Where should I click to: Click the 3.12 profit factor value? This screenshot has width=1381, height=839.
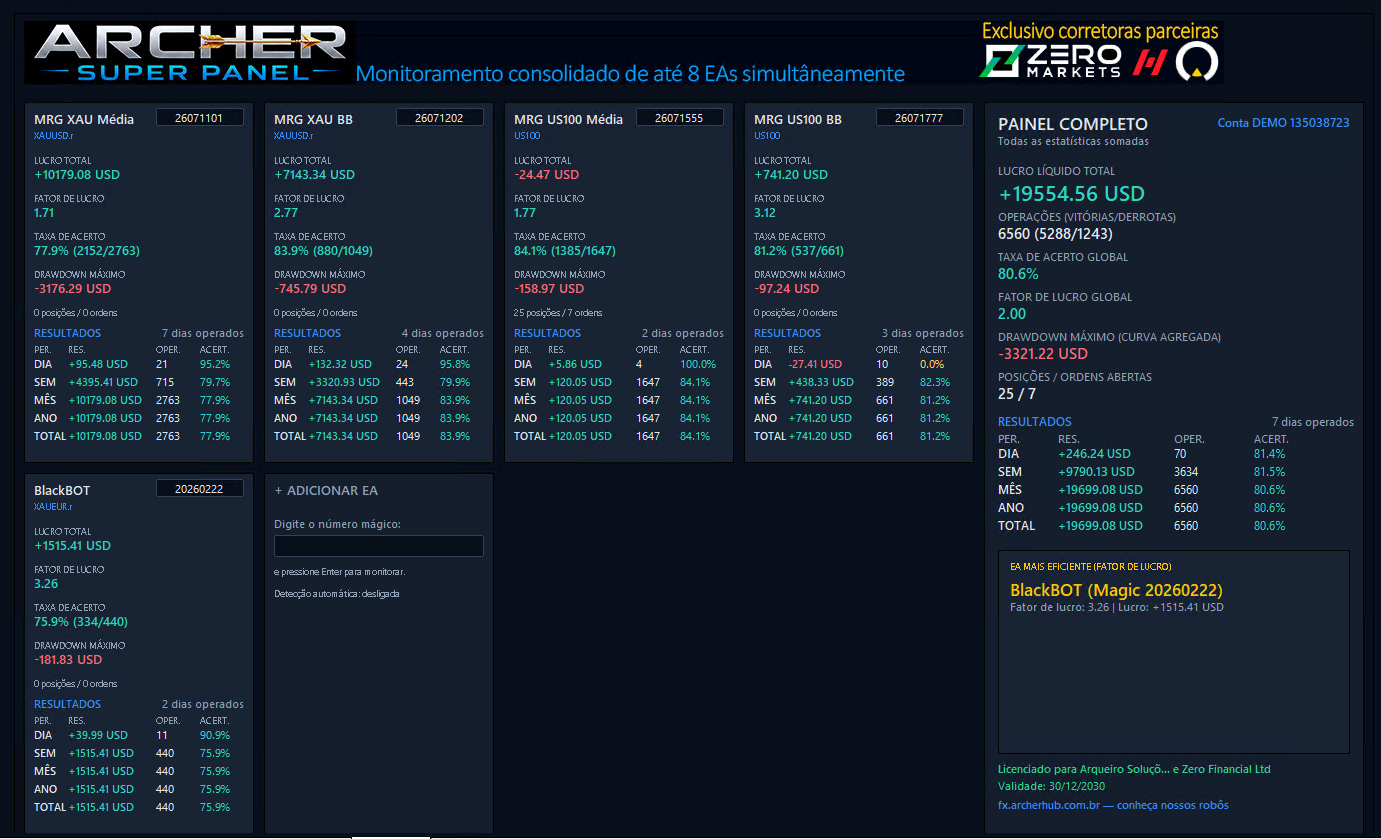(x=765, y=213)
